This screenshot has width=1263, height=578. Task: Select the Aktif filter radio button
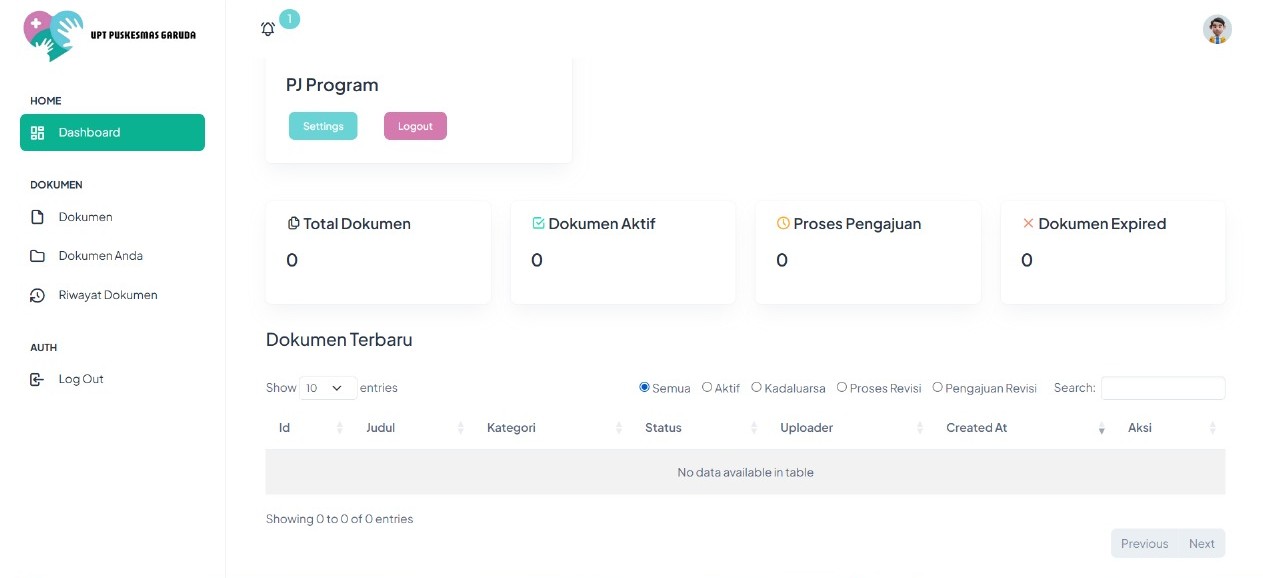point(708,386)
